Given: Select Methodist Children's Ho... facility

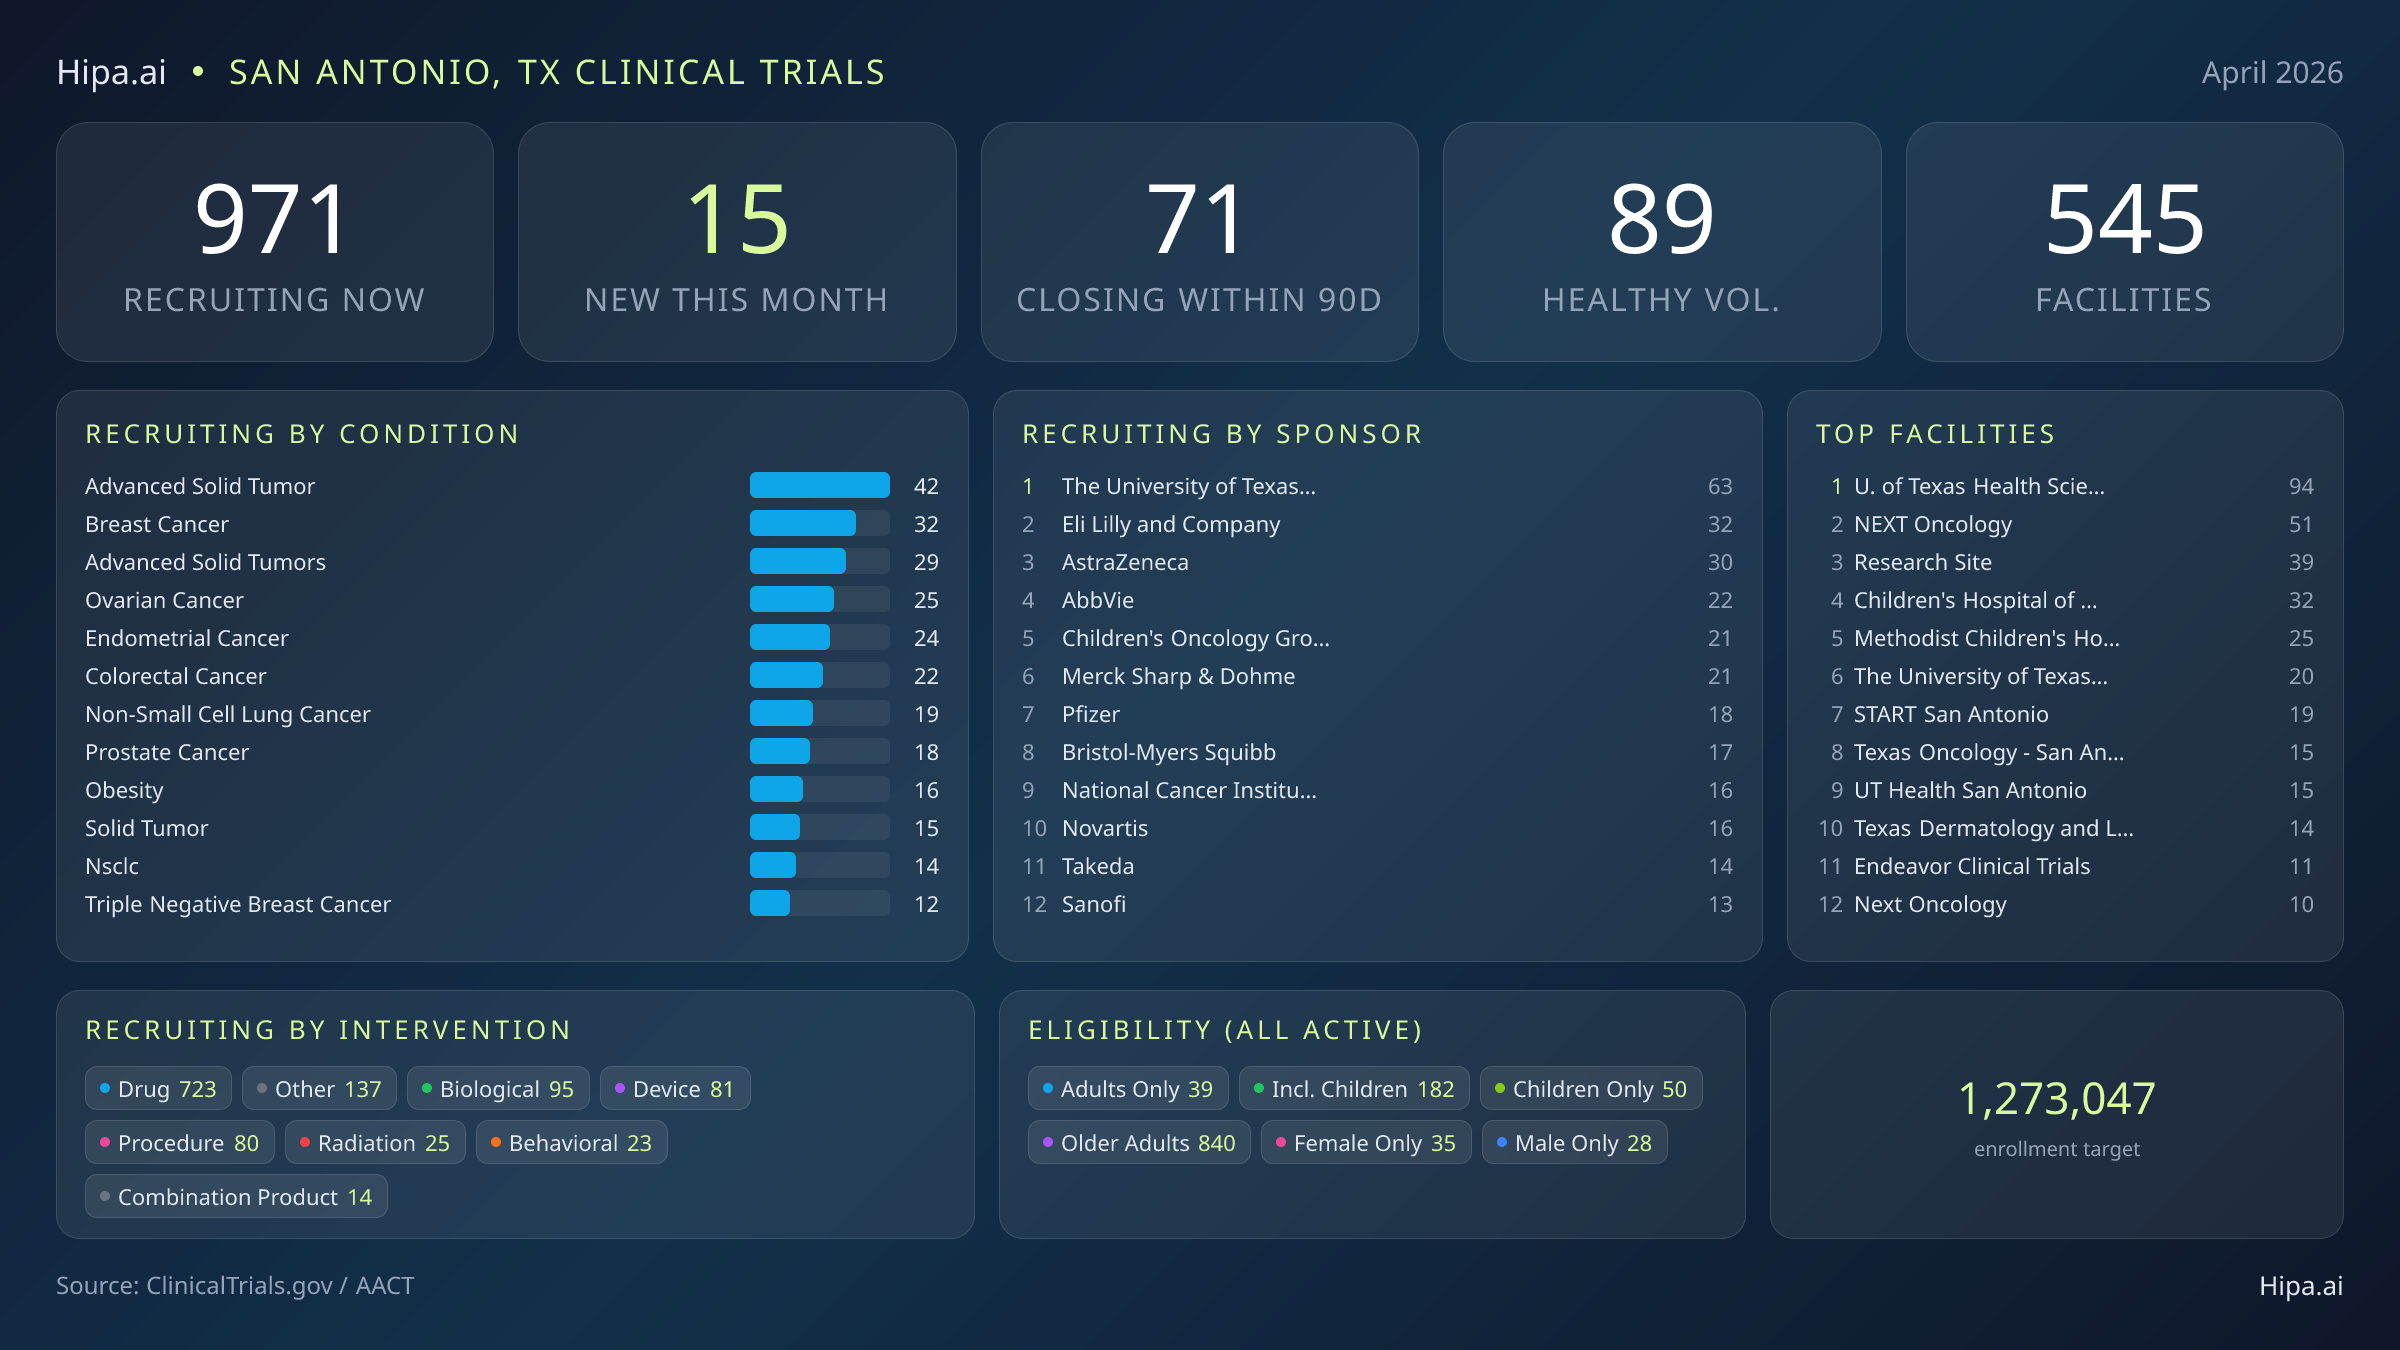Looking at the screenshot, I should pyautogui.click(x=2065, y=638).
